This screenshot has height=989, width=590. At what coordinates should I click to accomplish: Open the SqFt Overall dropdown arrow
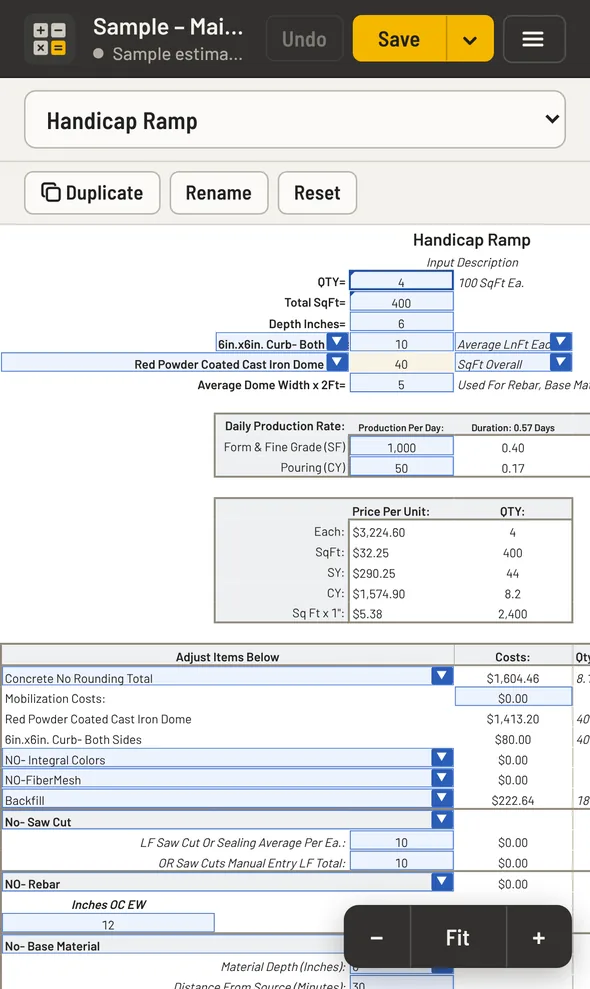click(x=561, y=362)
